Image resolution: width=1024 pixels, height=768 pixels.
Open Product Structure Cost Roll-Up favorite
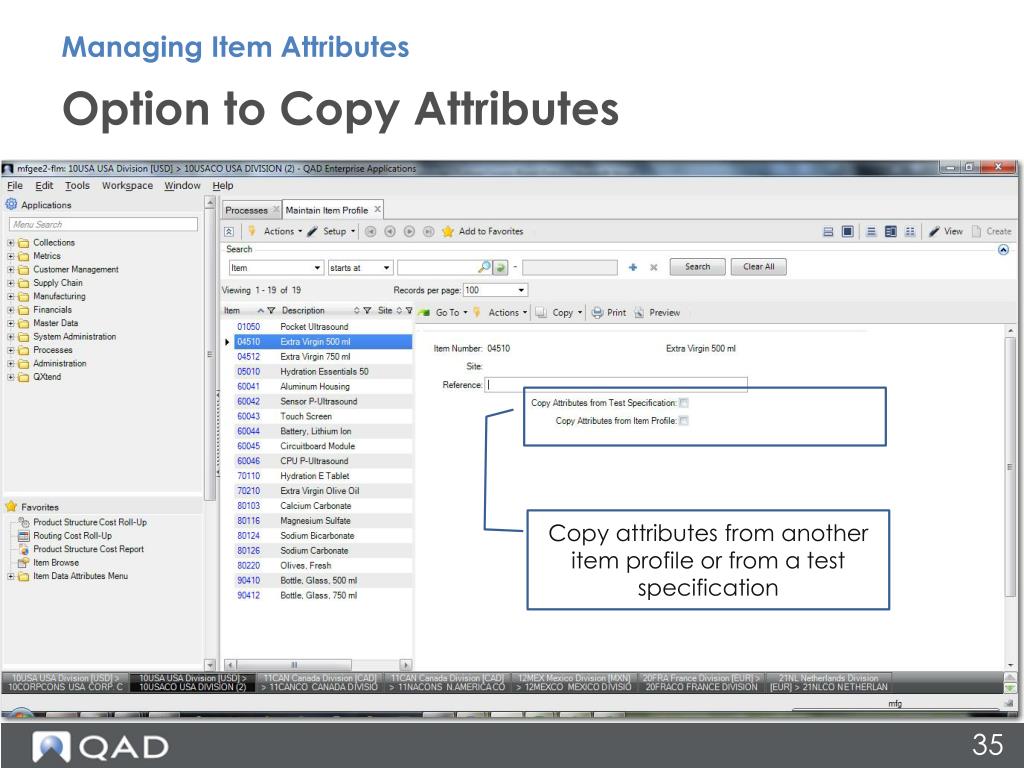pos(90,522)
